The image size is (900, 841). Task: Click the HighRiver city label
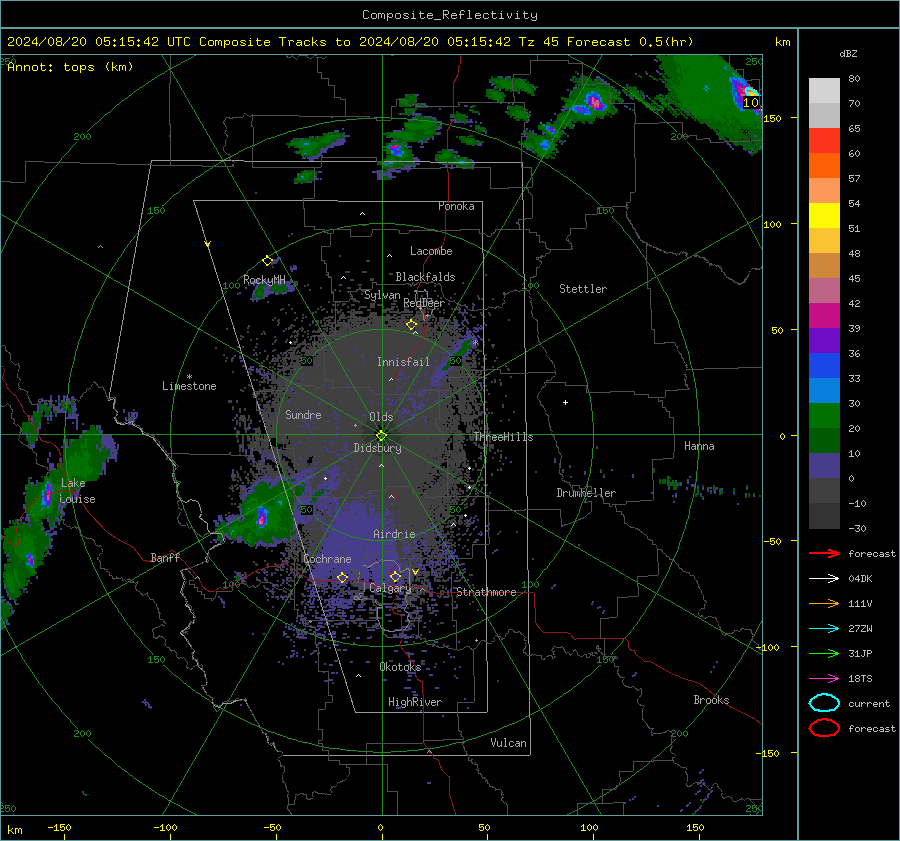pos(415,702)
